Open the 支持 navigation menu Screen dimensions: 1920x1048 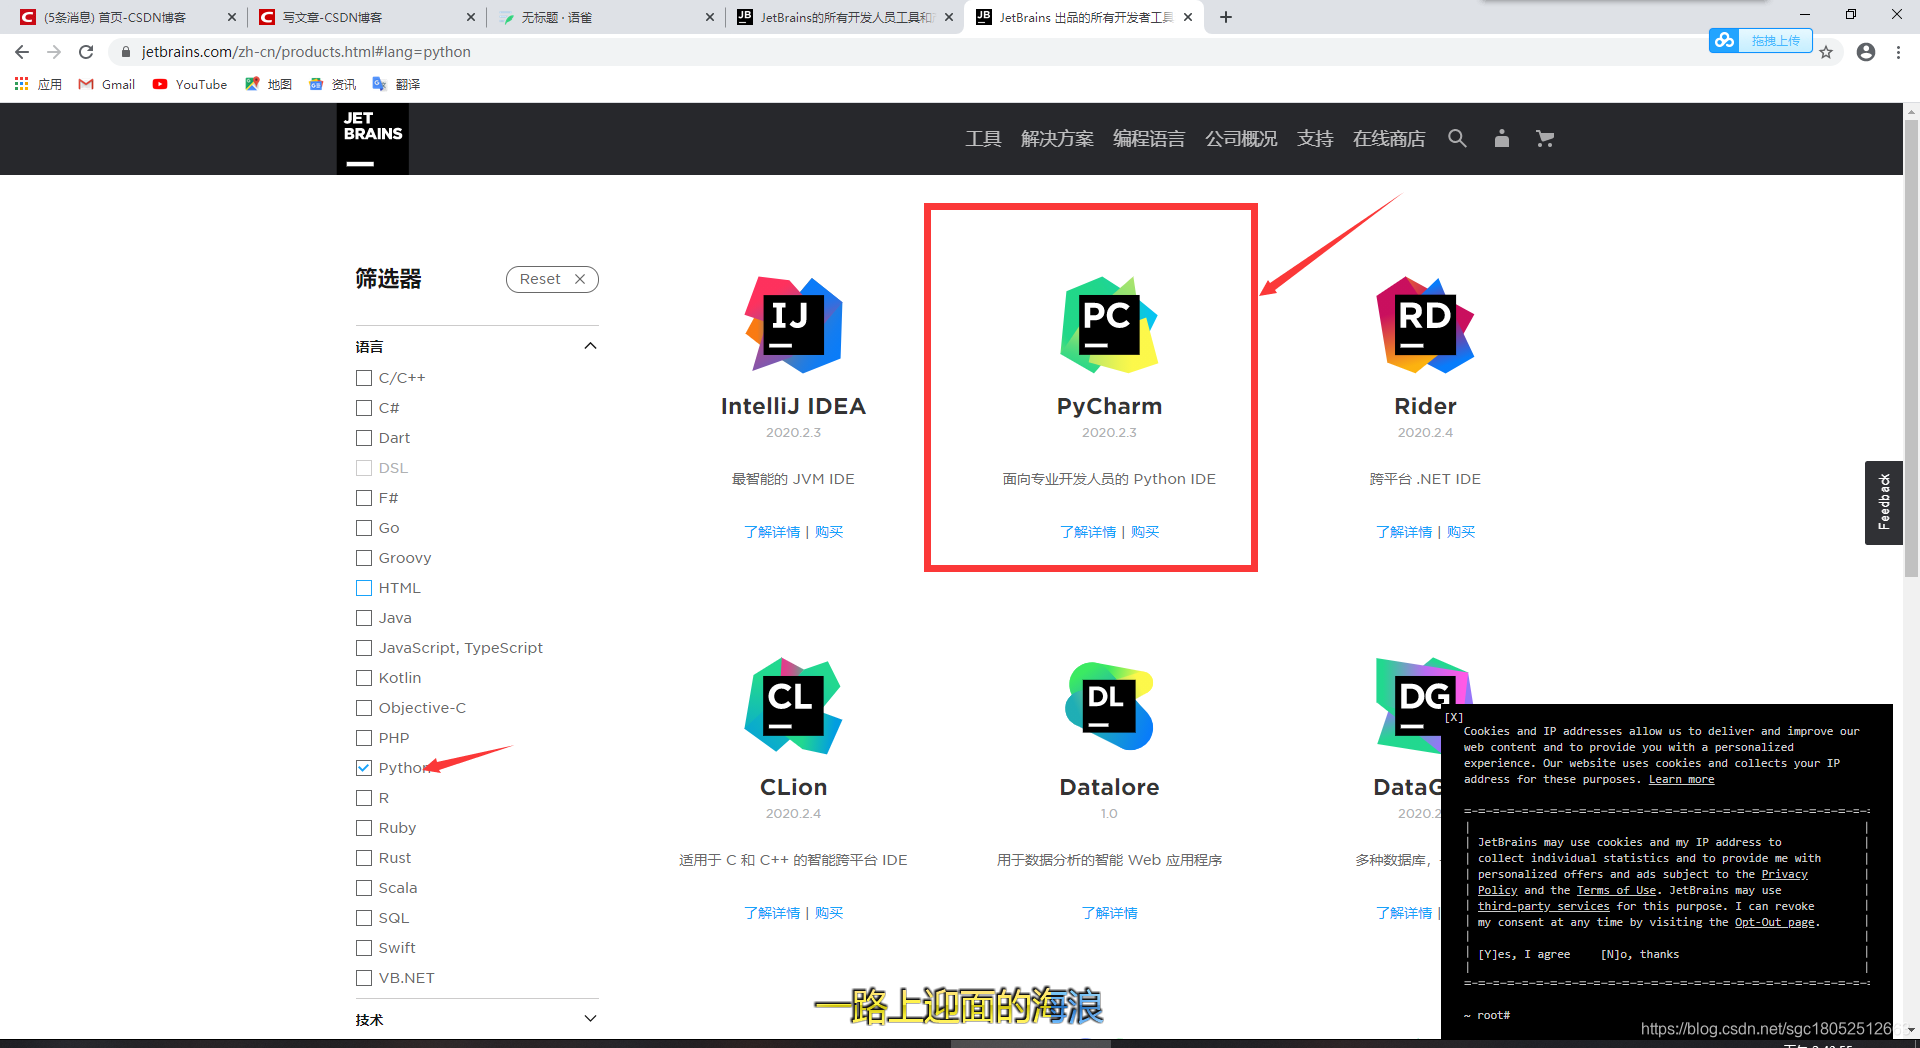[1315, 139]
